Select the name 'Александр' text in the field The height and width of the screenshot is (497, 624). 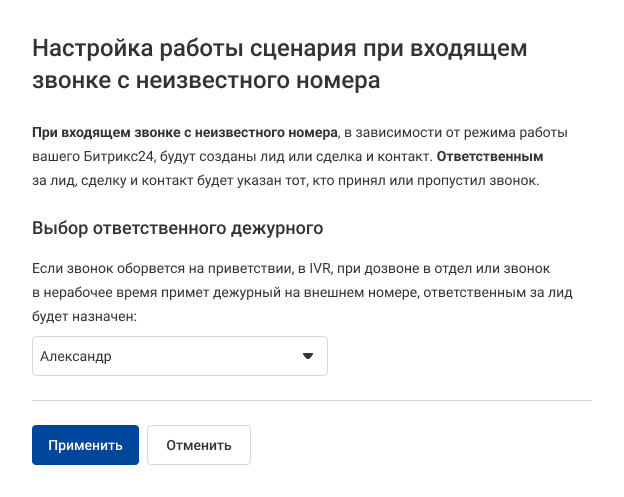tap(75, 356)
